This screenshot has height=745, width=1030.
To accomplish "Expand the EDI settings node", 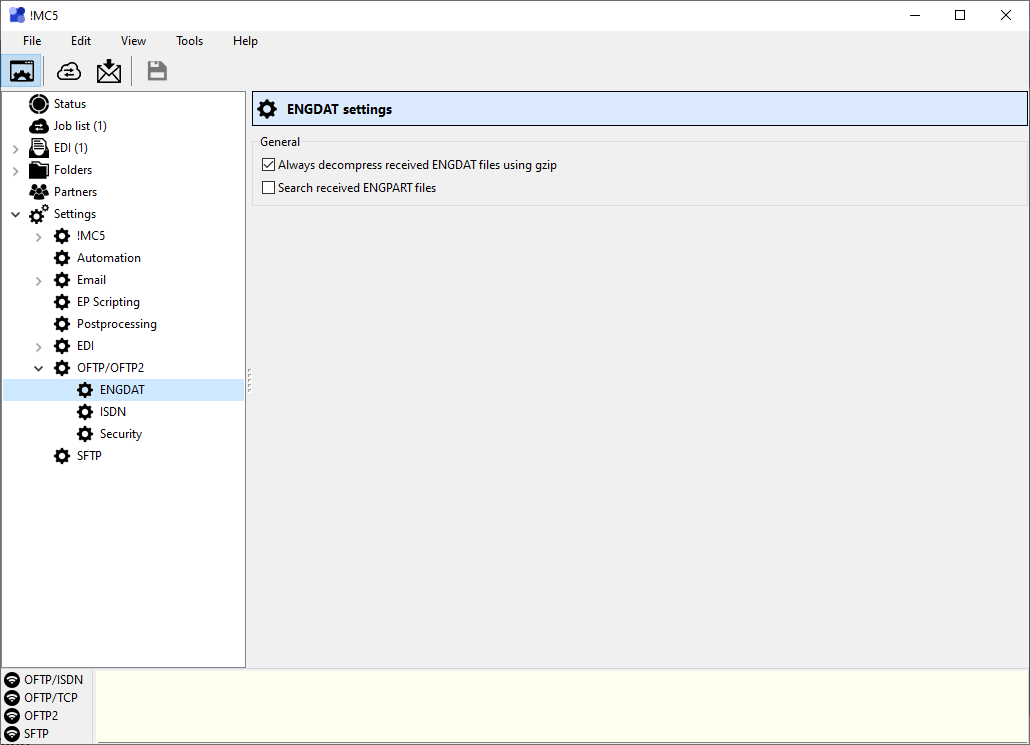I will click(x=39, y=346).
